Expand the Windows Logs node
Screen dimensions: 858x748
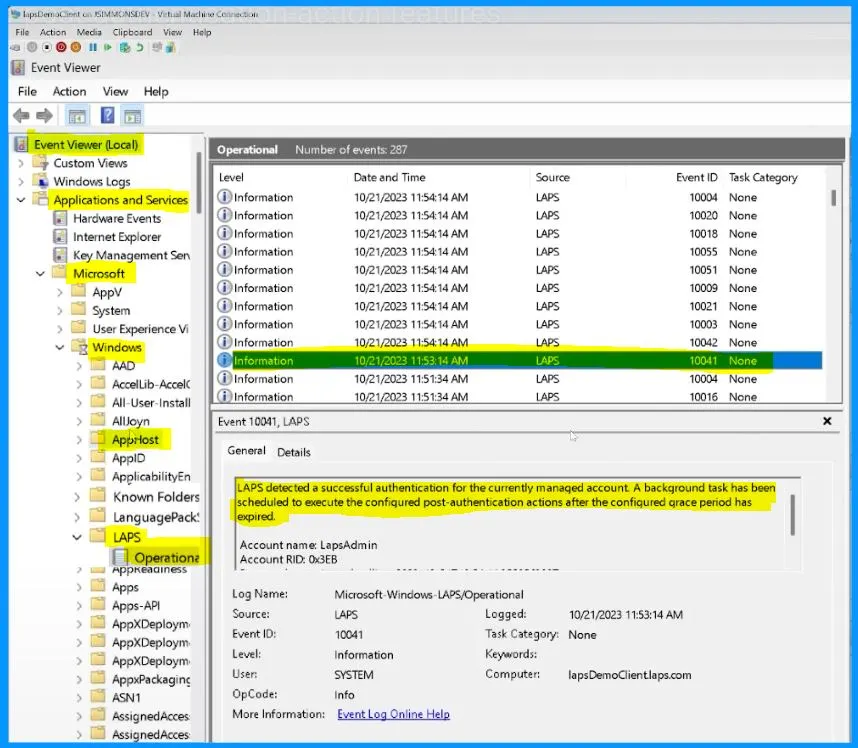[x=21, y=181]
